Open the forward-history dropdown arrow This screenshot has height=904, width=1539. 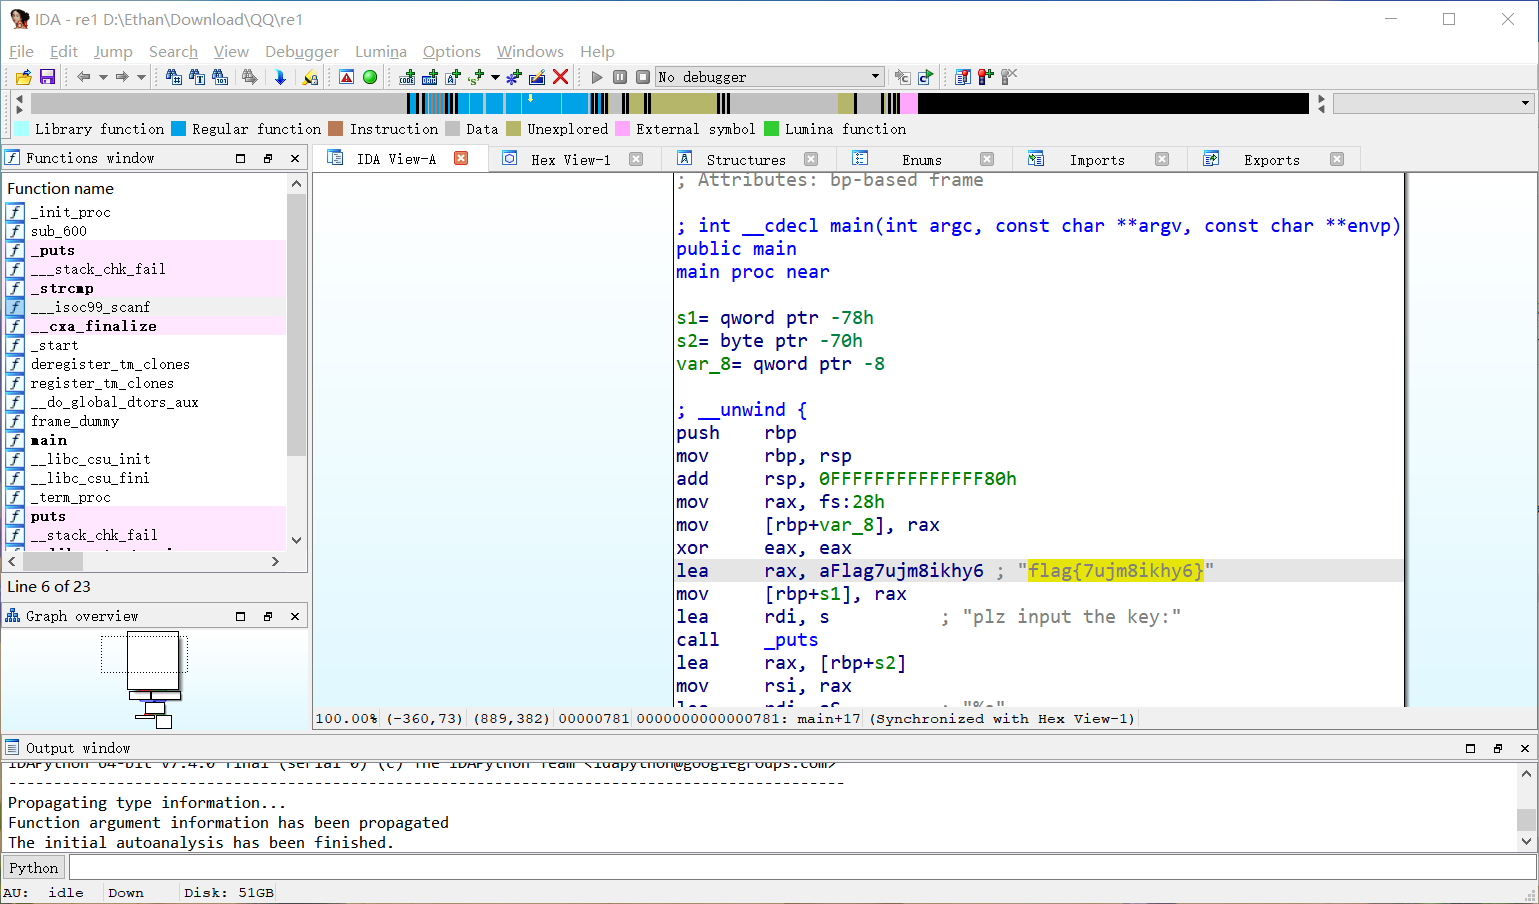coord(141,77)
